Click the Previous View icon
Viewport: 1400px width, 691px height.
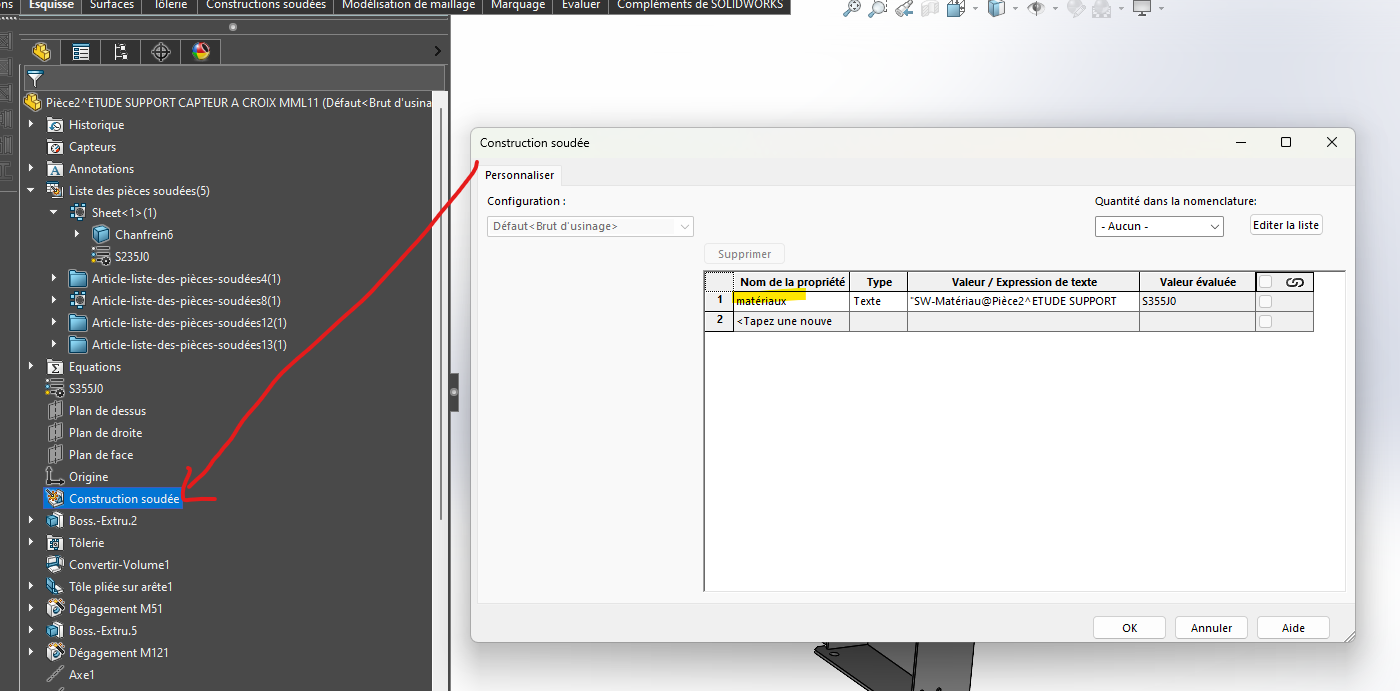[x=904, y=9]
